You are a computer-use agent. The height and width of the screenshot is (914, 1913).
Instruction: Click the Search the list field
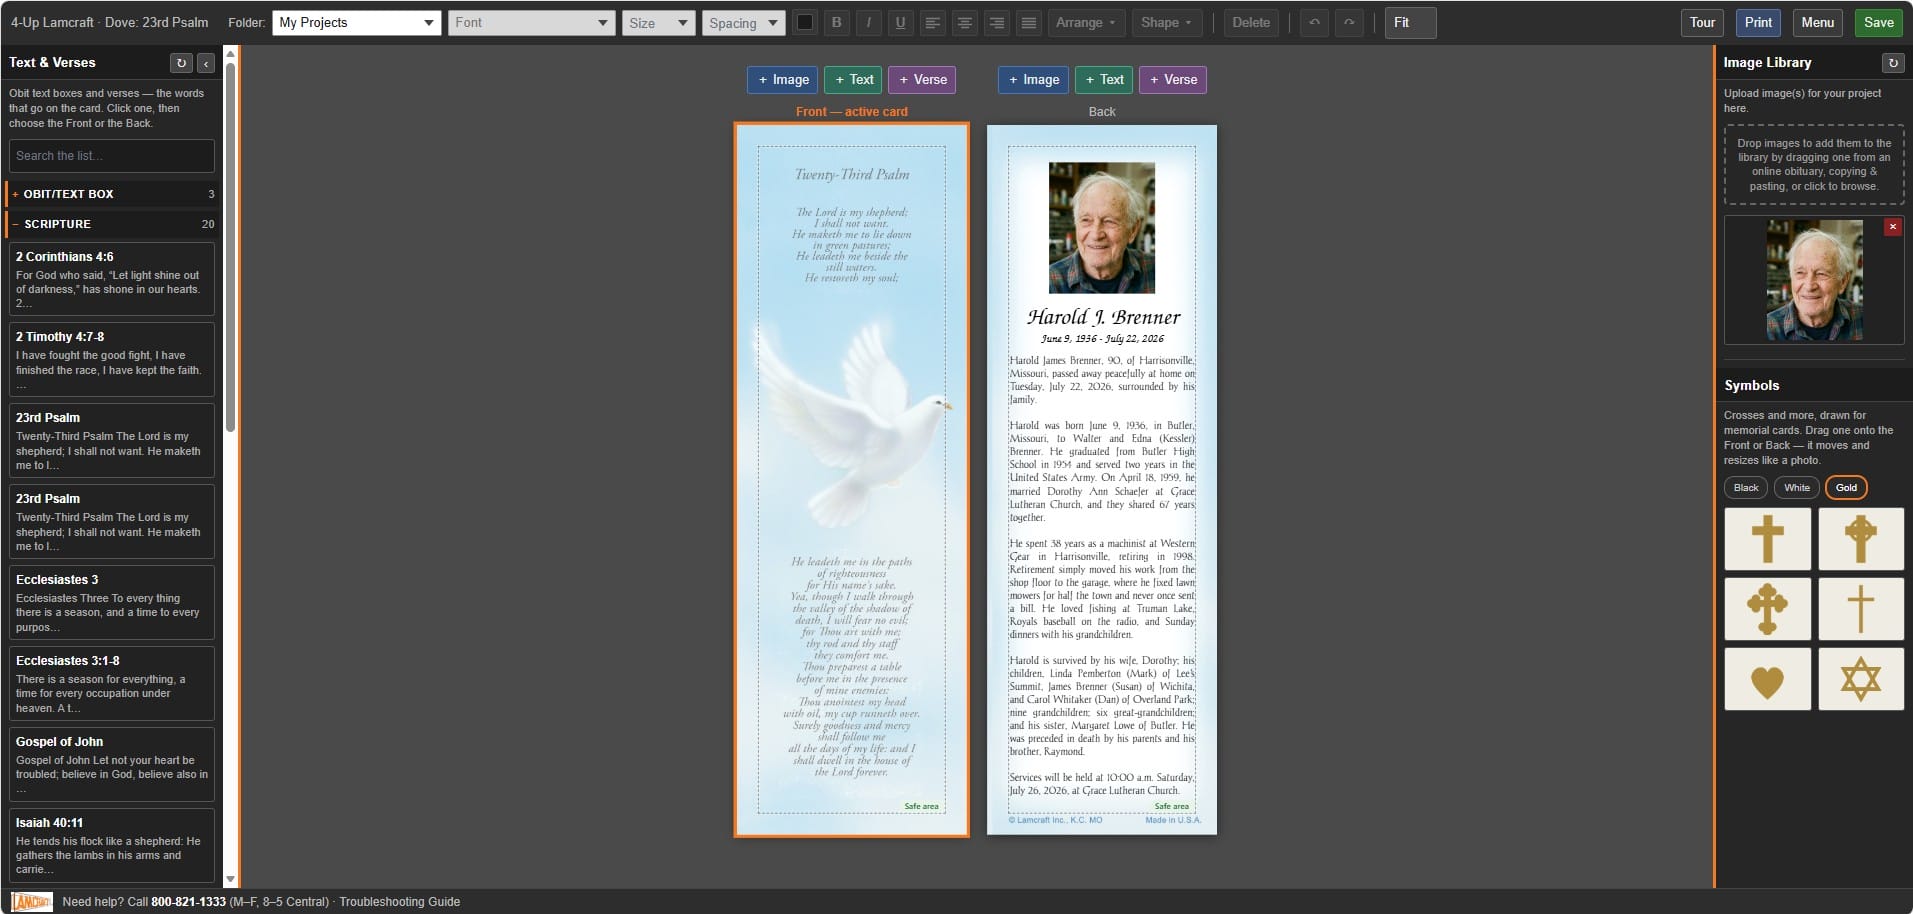click(x=112, y=156)
